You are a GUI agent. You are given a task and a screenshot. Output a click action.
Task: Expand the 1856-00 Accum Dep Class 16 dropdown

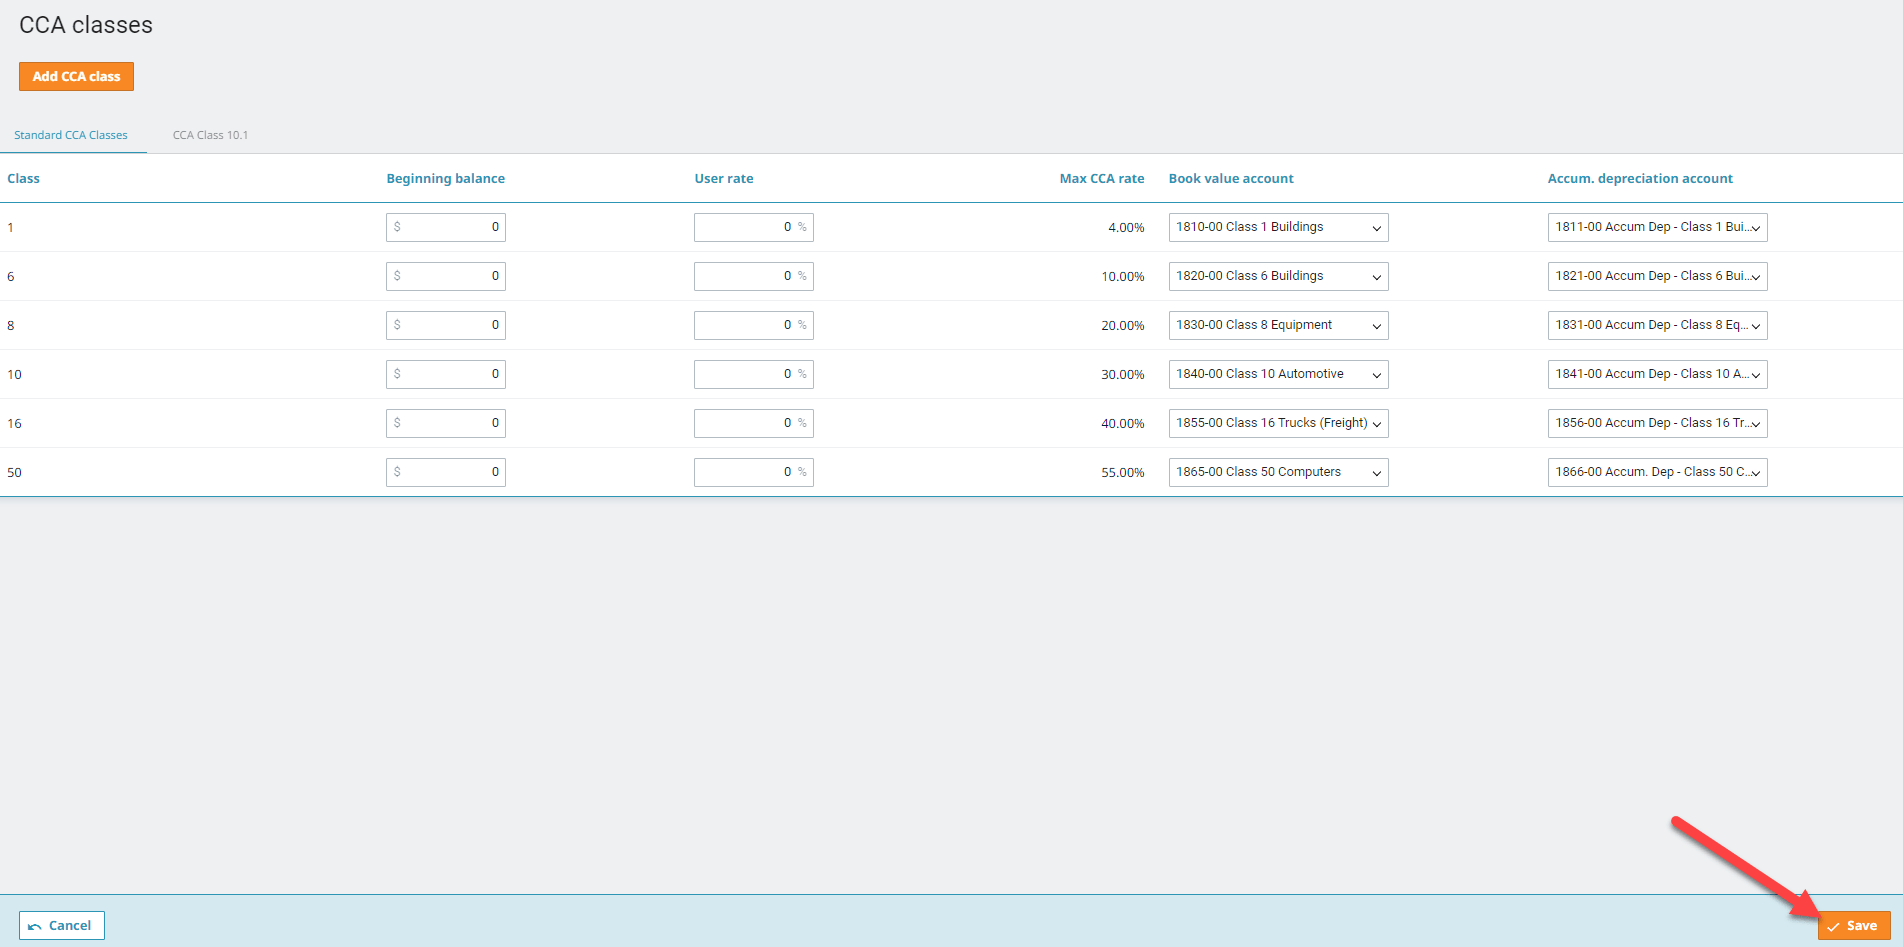(x=1657, y=423)
